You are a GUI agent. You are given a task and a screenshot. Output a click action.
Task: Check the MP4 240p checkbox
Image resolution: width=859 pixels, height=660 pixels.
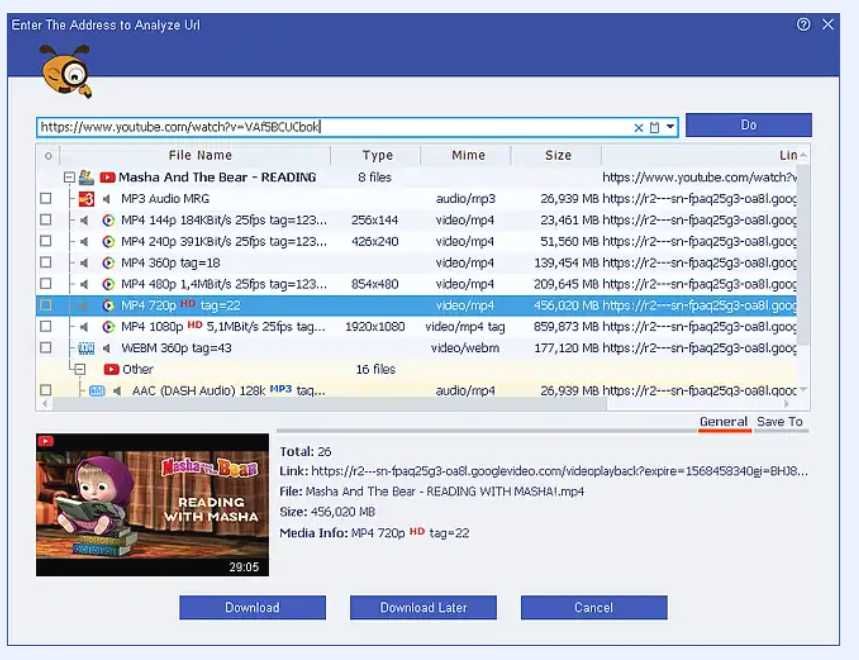point(46,241)
